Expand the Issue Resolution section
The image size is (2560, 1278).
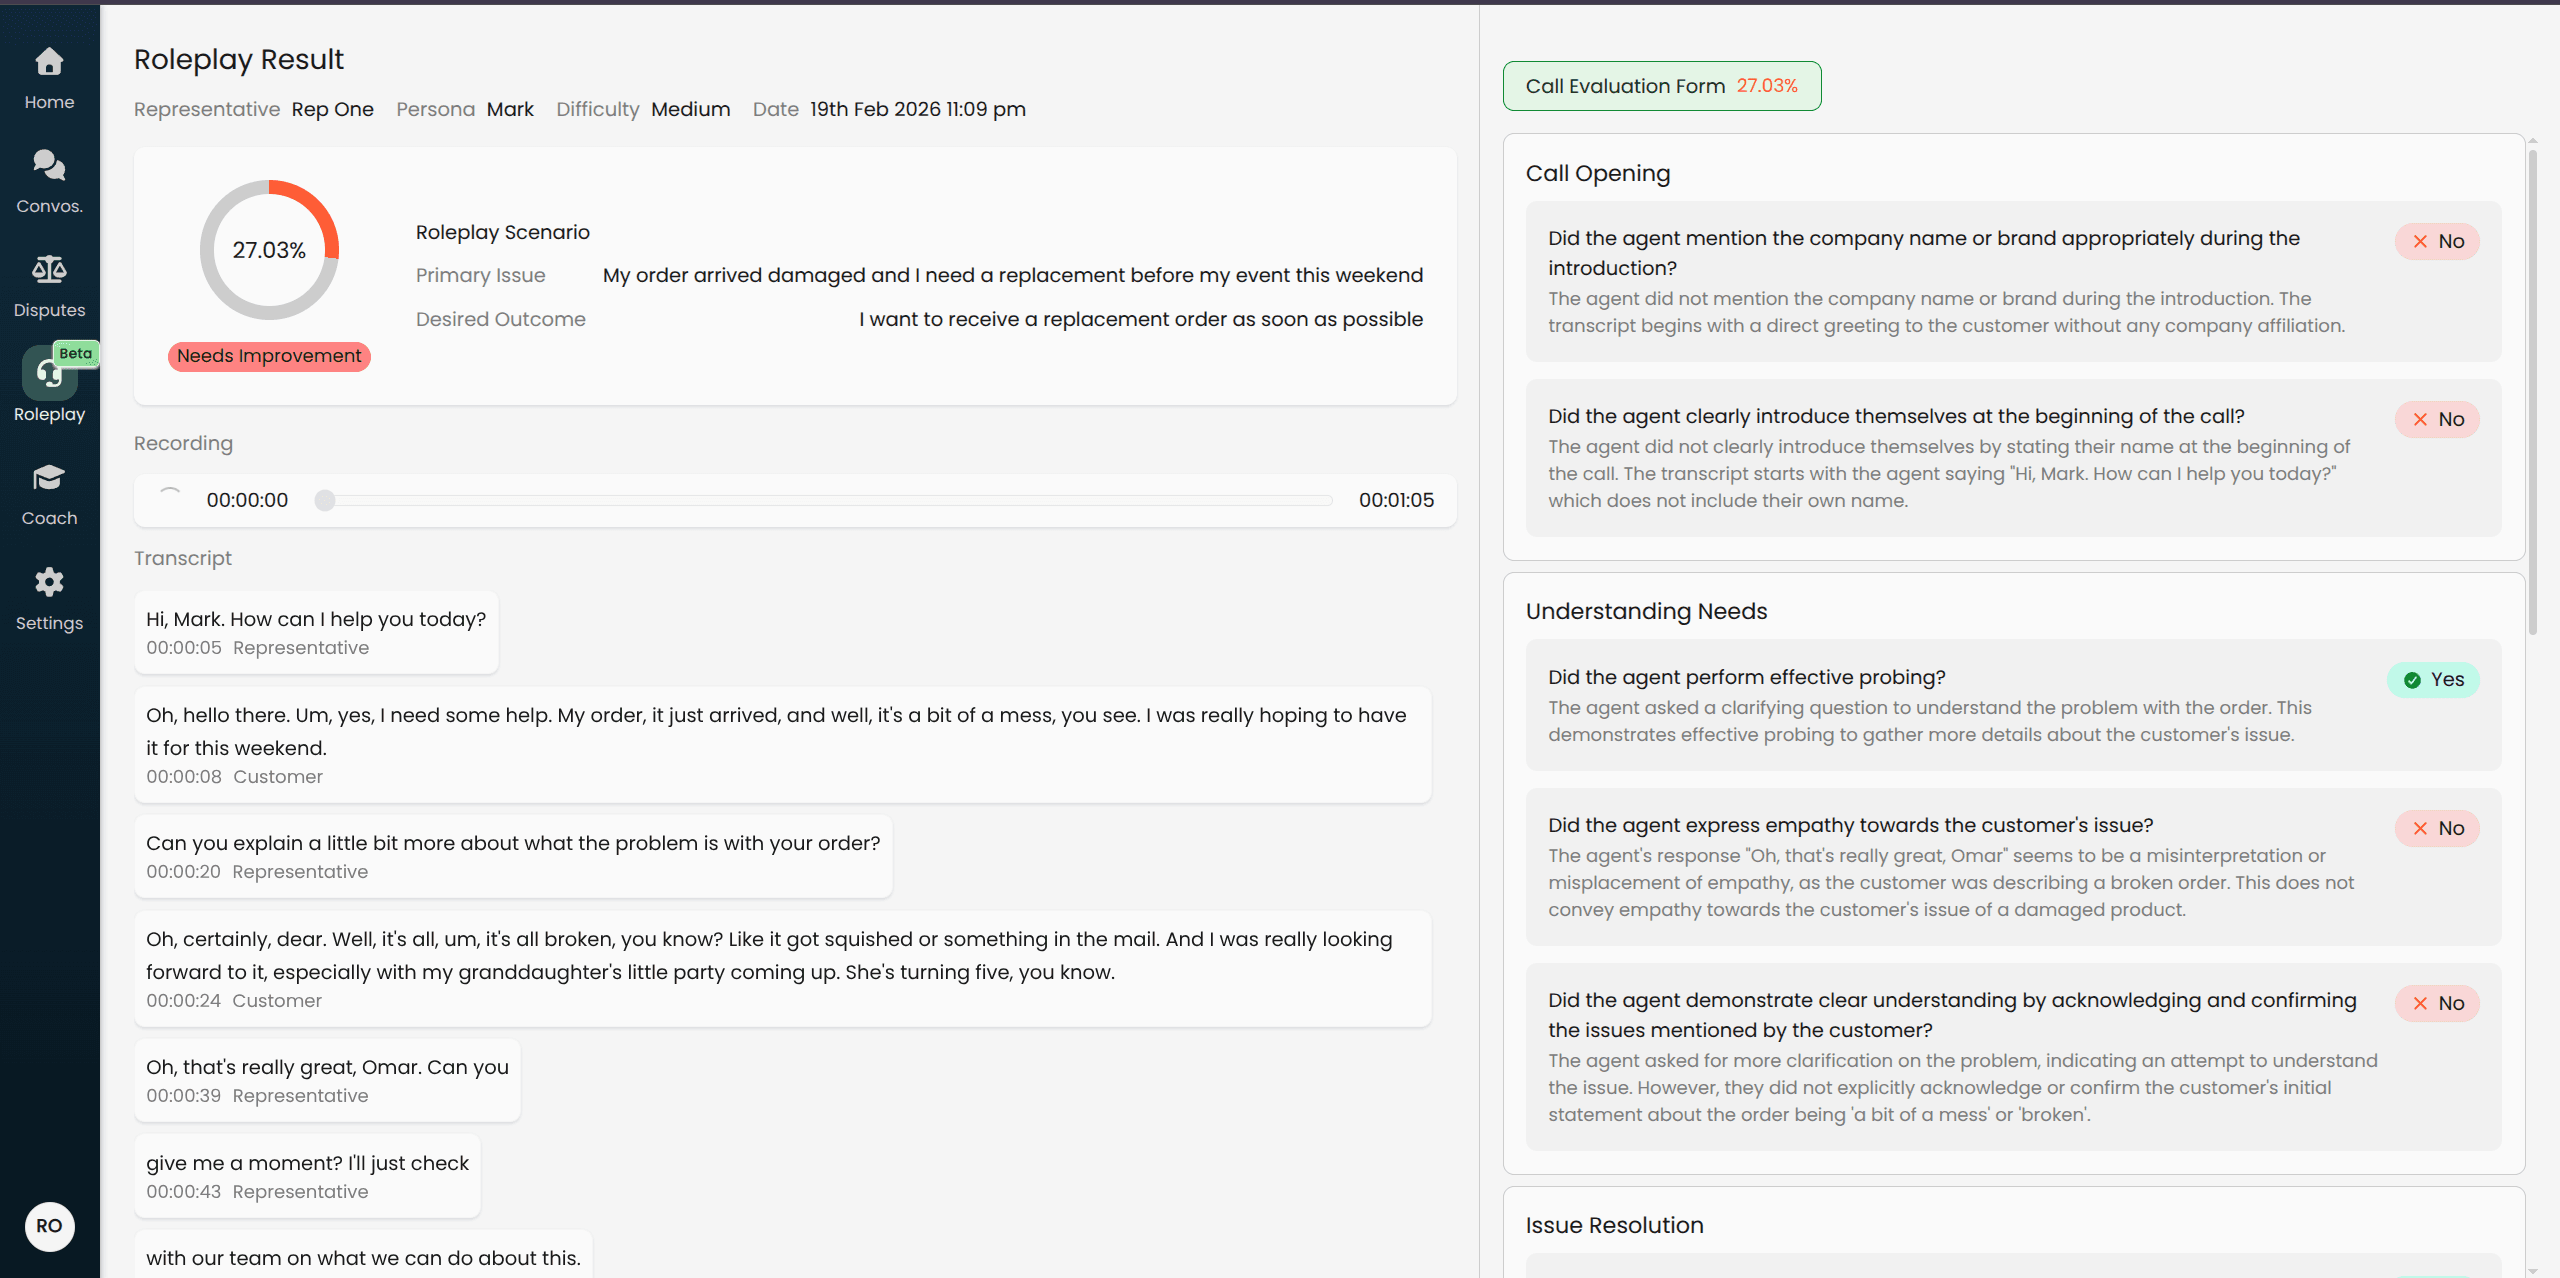[x=1613, y=1225]
